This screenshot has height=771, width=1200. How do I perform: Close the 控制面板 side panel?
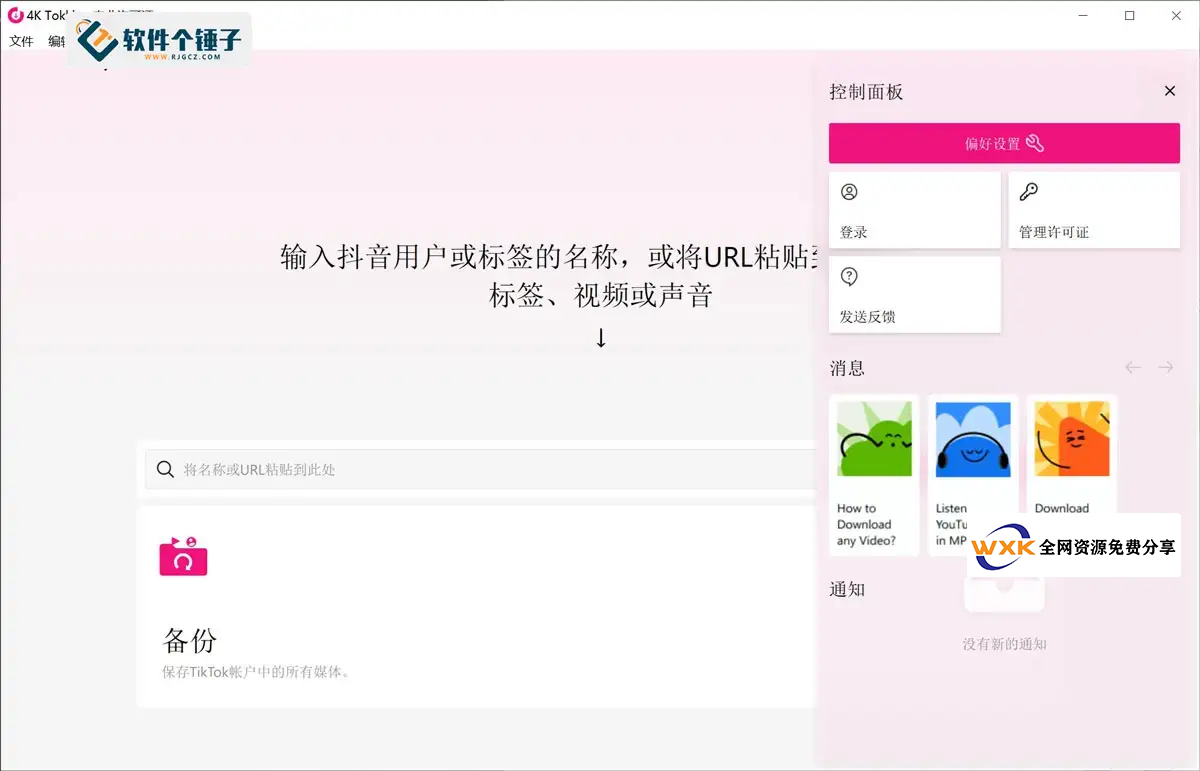(x=1169, y=91)
